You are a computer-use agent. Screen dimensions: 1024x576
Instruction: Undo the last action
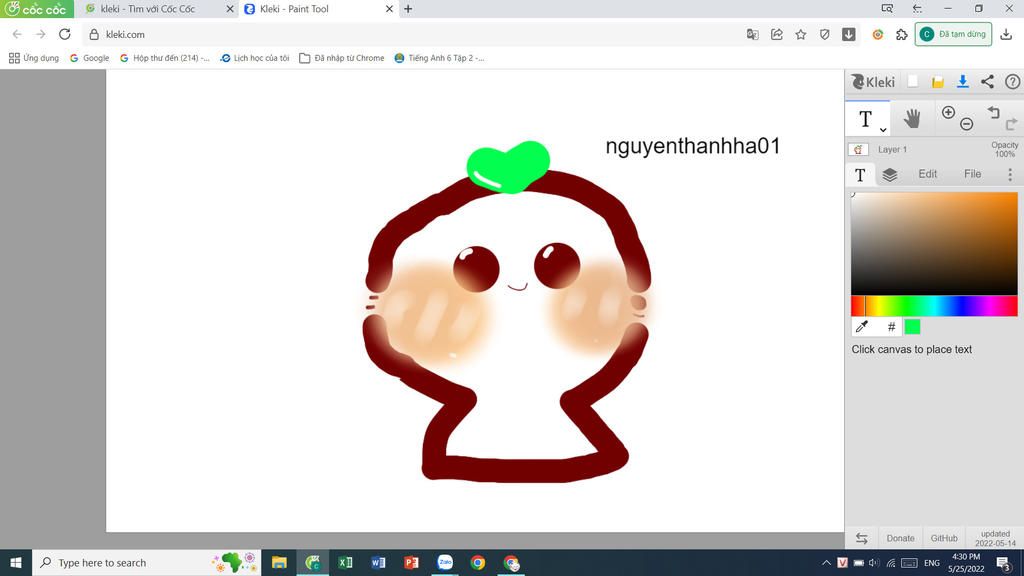point(993,112)
